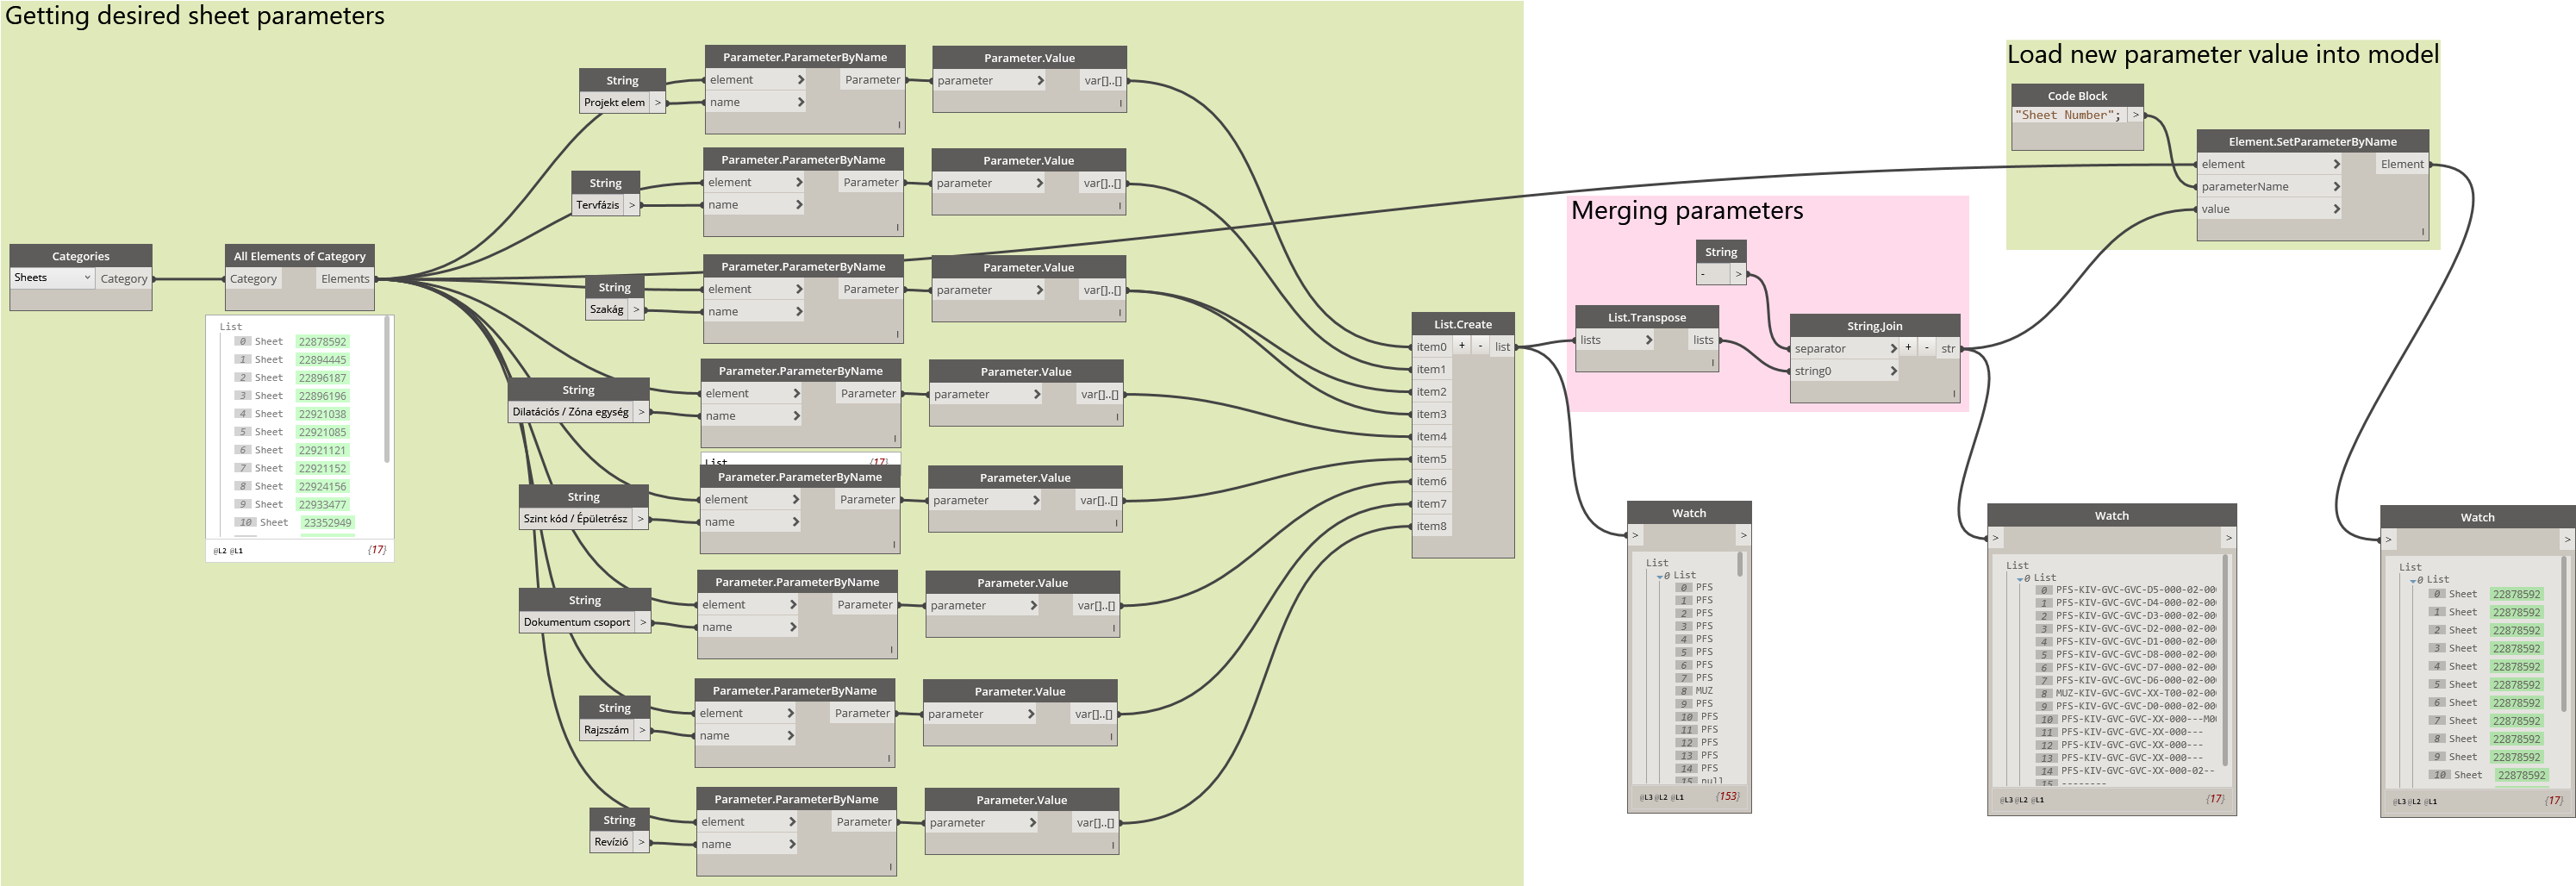This screenshot has height=886, width=2576.
Task: Click the + button on List.Create to add an input
Action: tap(1462, 346)
